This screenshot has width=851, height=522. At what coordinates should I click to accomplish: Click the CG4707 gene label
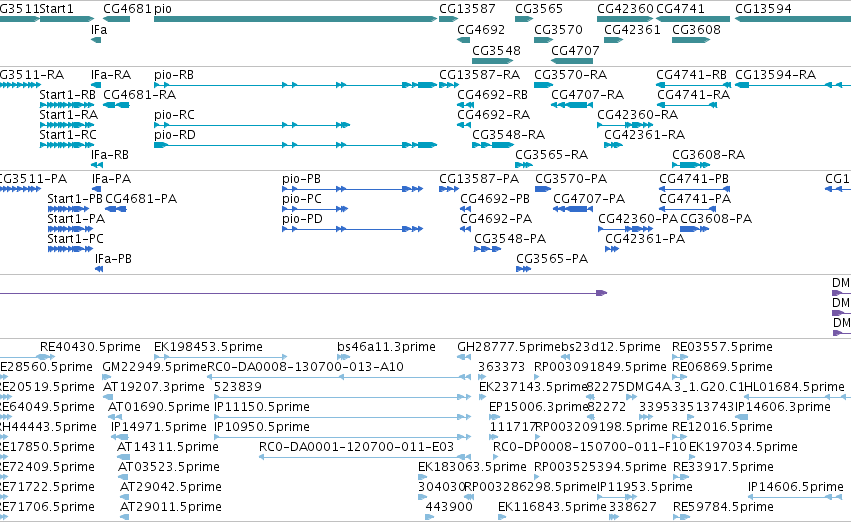pos(575,50)
